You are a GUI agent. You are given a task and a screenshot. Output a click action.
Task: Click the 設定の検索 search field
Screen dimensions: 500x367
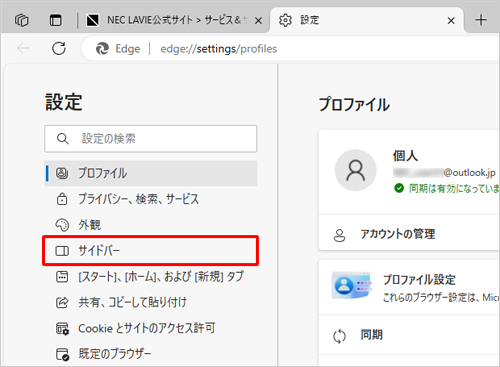tap(151, 139)
